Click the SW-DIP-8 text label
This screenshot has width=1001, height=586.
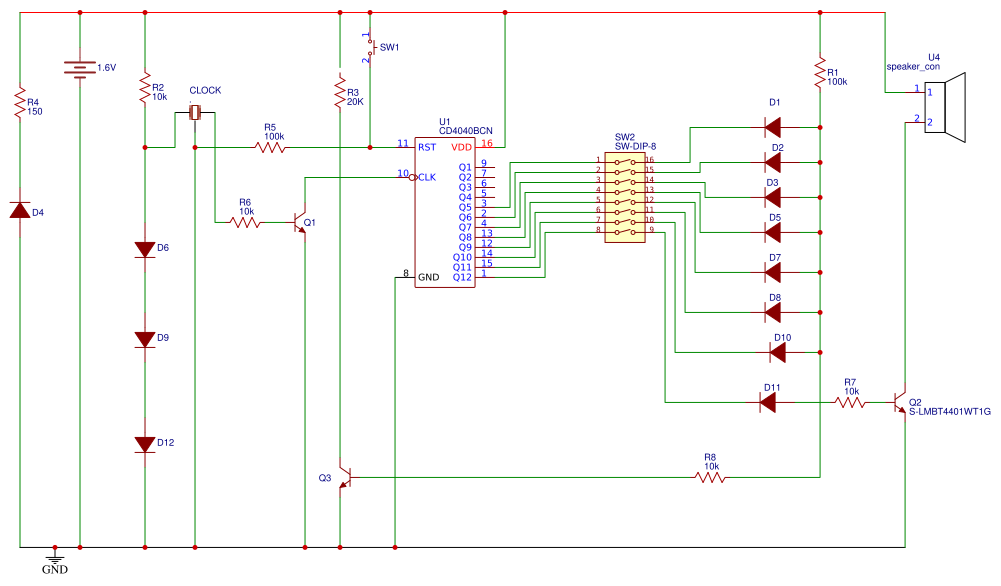click(635, 146)
